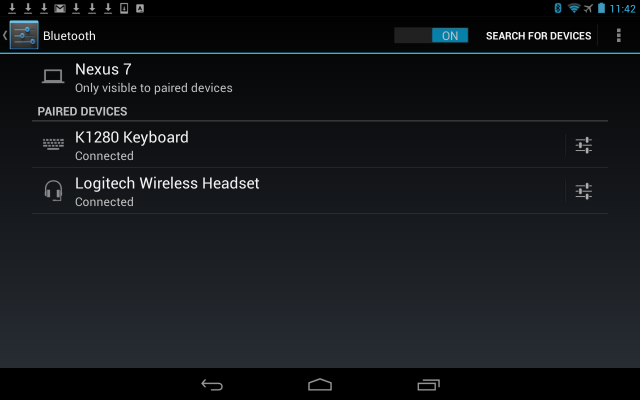Screen dimensions: 640x400
Task: Tap the Bluetooth title text
Action: click(x=69, y=36)
